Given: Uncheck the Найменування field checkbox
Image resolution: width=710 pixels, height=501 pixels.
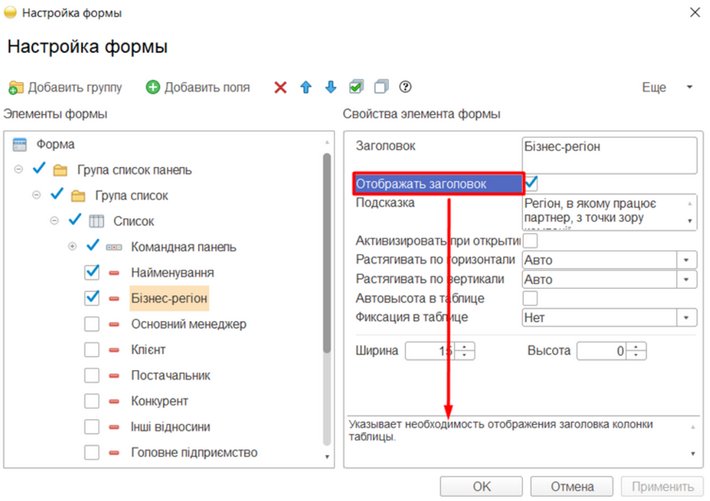Looking at the screenshot, I should coord(92,272).
